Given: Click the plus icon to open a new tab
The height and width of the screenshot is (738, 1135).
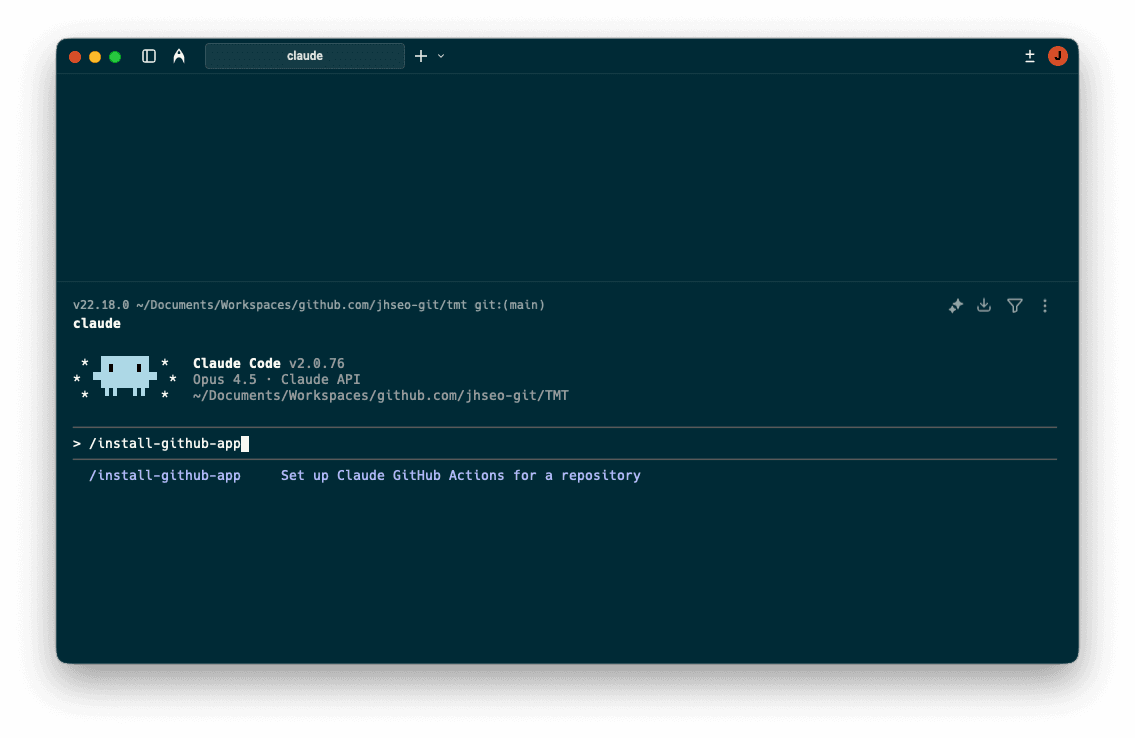Looking at the screenshot, I should (x=420, y=56).
